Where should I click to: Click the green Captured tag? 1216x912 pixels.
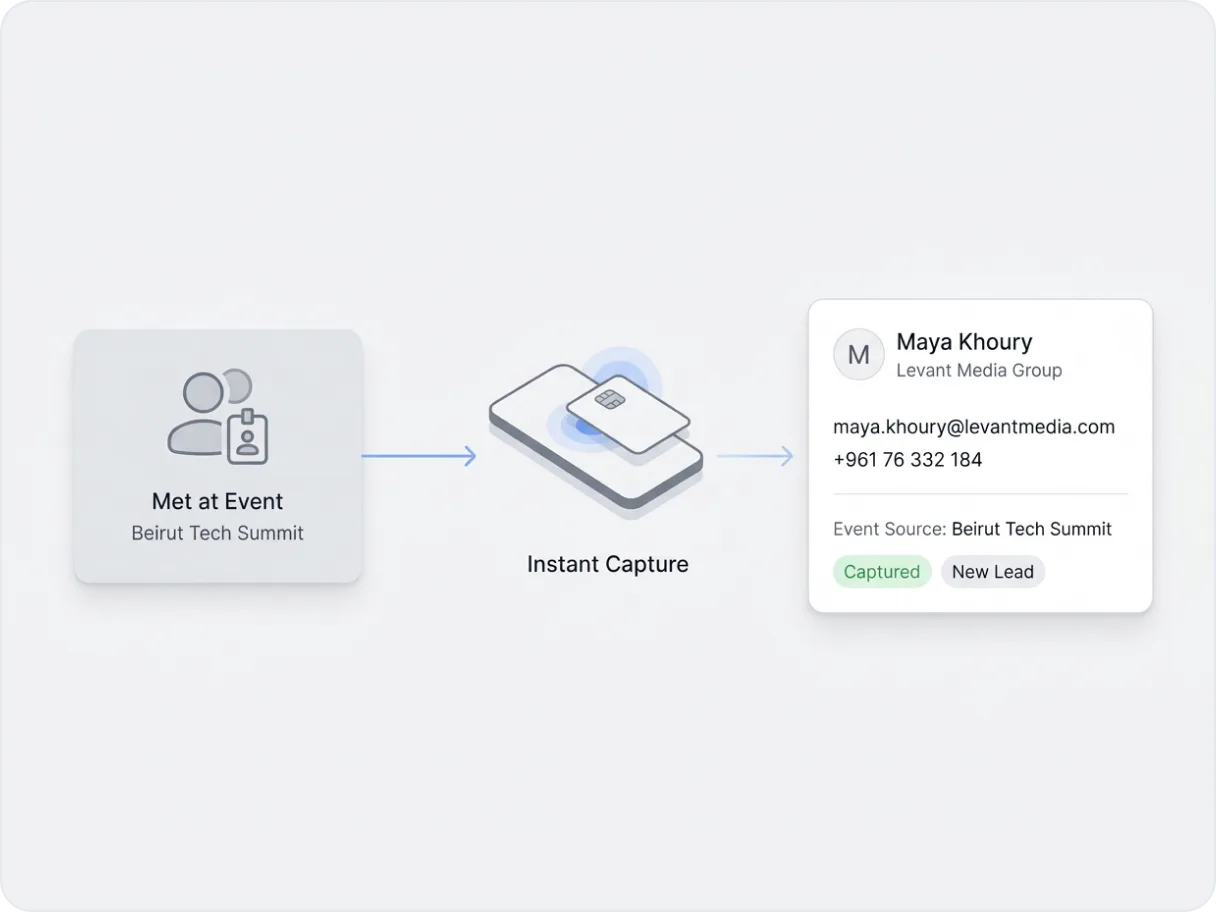[x=881, y=572]
